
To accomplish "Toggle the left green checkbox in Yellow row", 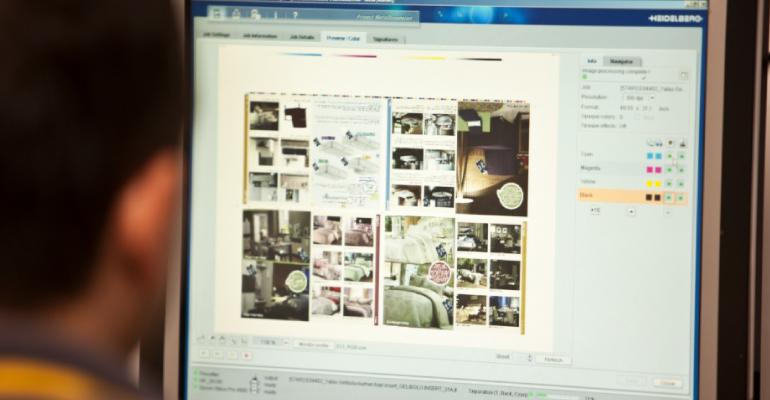I will pos(669,184).
